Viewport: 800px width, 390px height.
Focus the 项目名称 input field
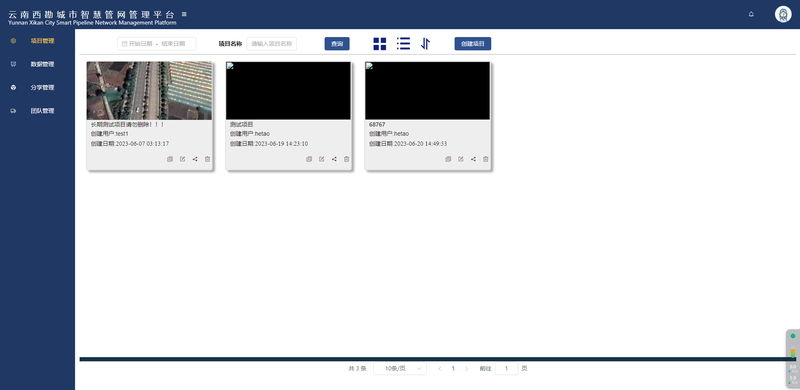271,44
